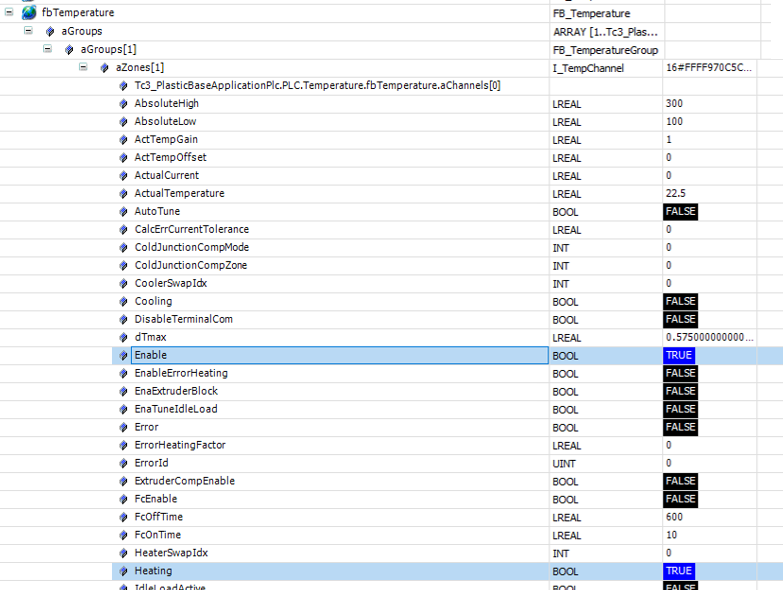Viewport: 783px width, 590px height.
Task: Click the dTmax value 0.575
Action: (709, 337)
